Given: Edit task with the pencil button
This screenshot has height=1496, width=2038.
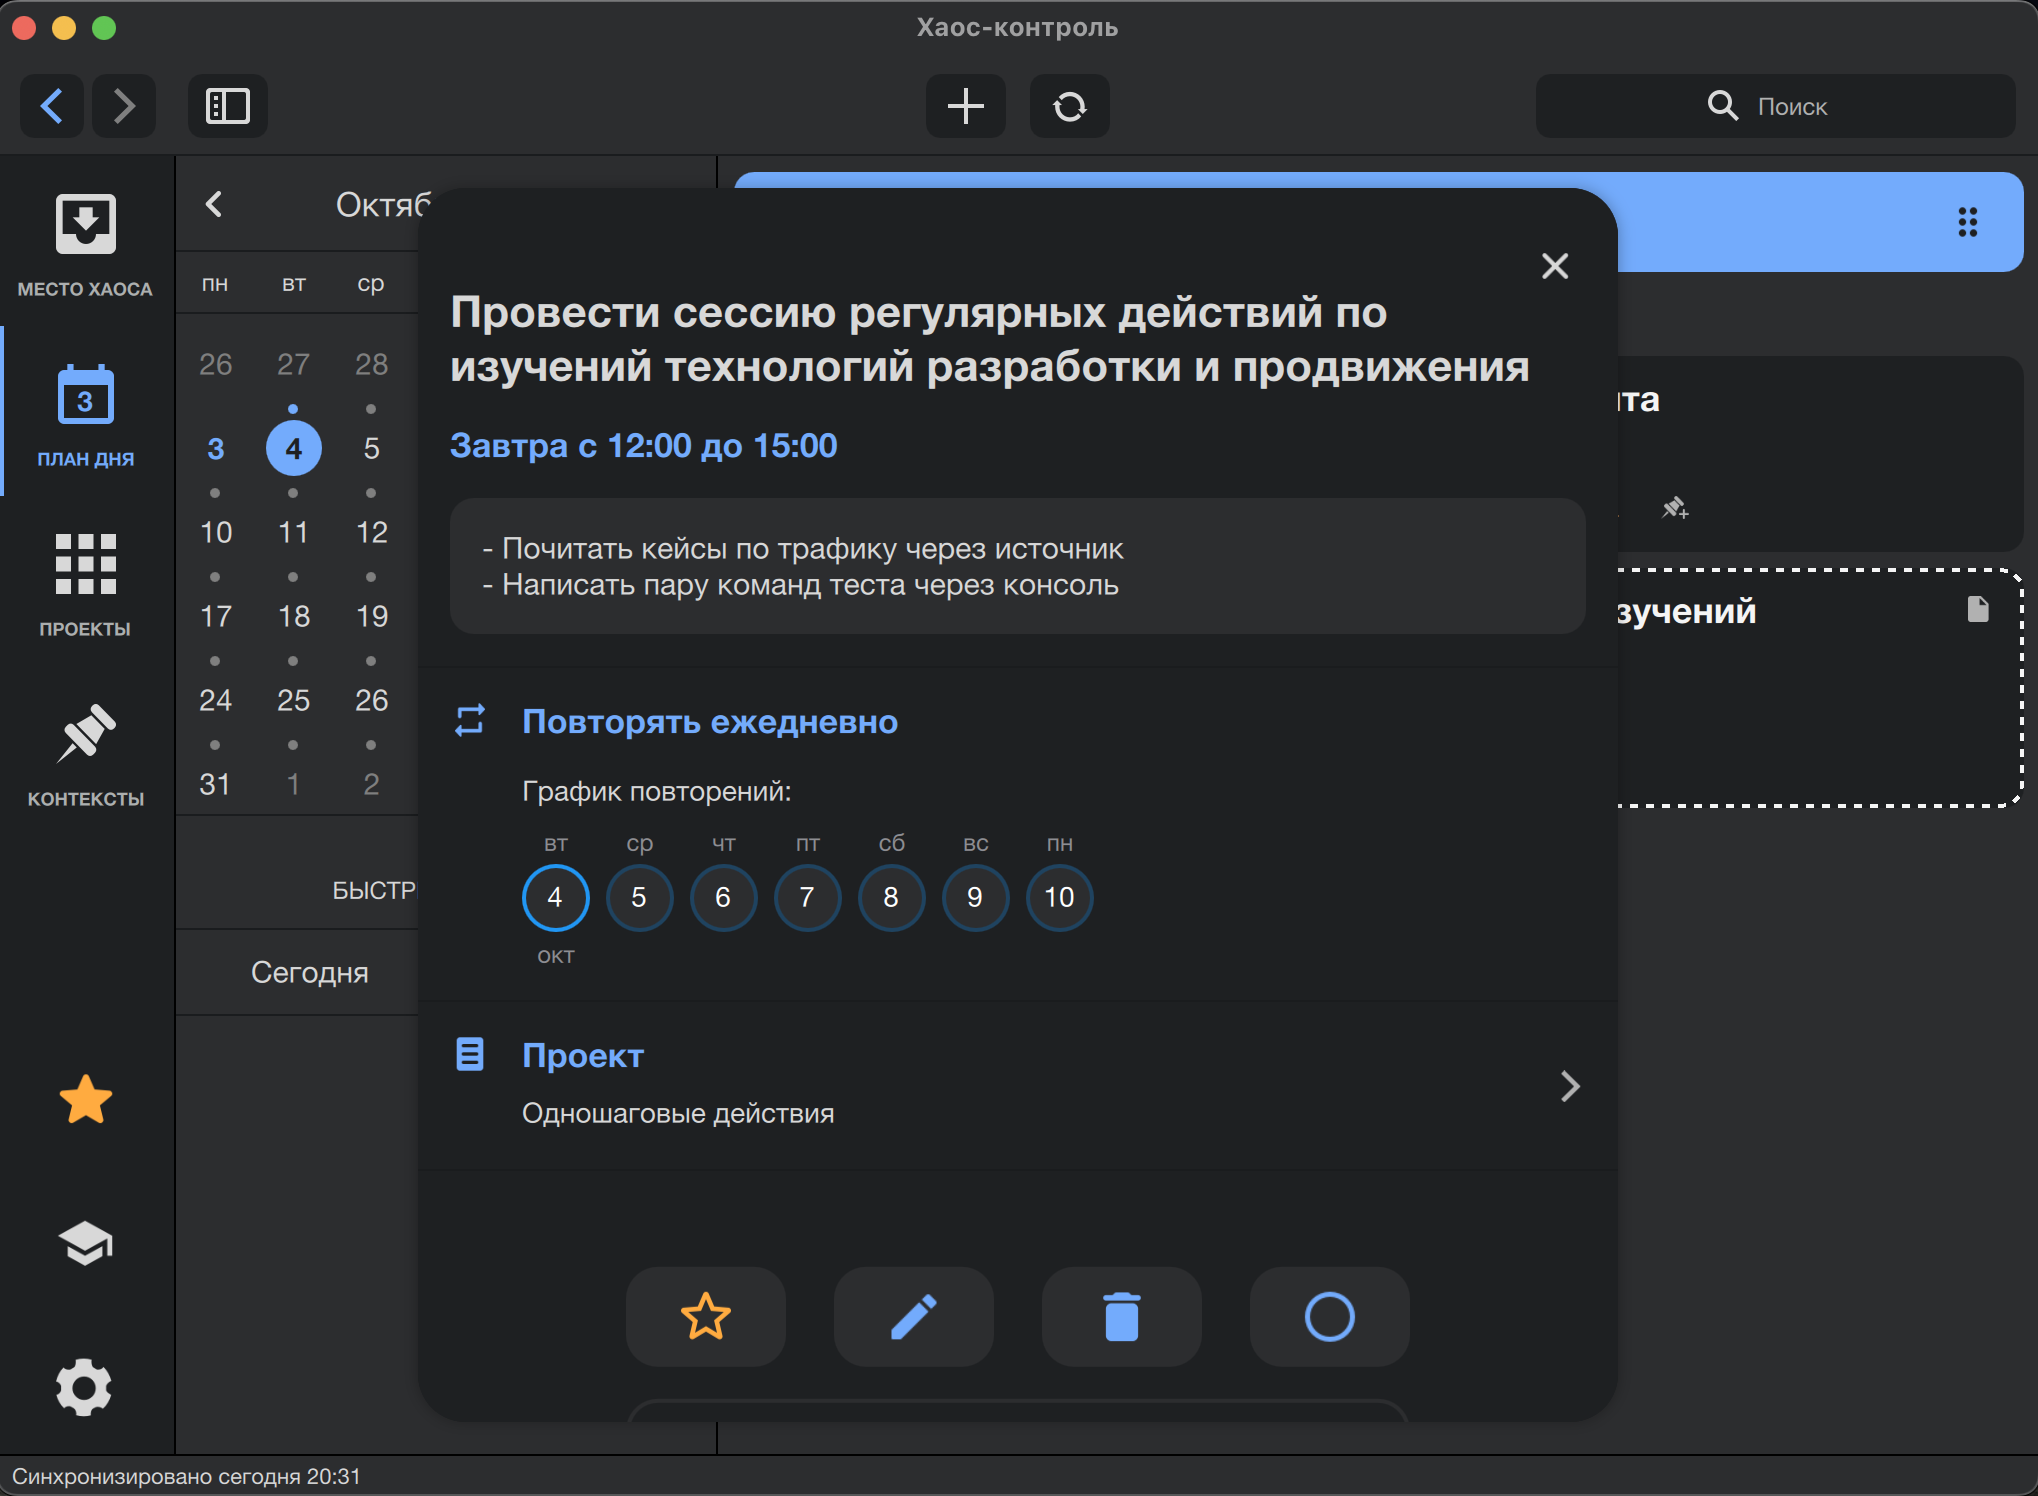Looking at the screenshot, I should (x=913, y=1316).
